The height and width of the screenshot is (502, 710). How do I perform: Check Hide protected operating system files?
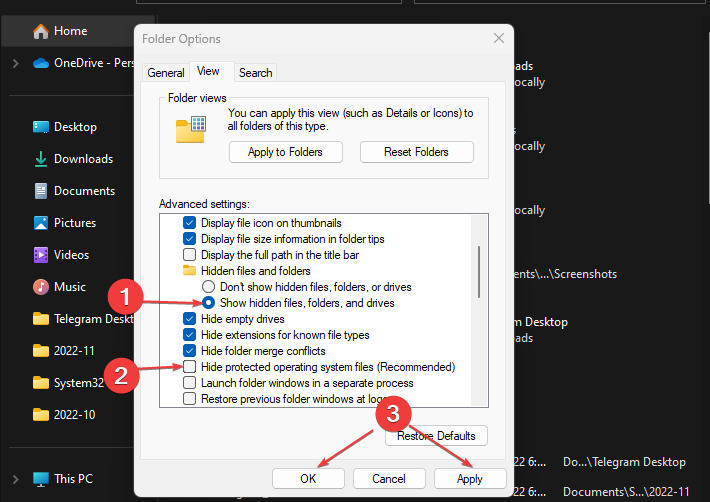(x=189, y=367)
